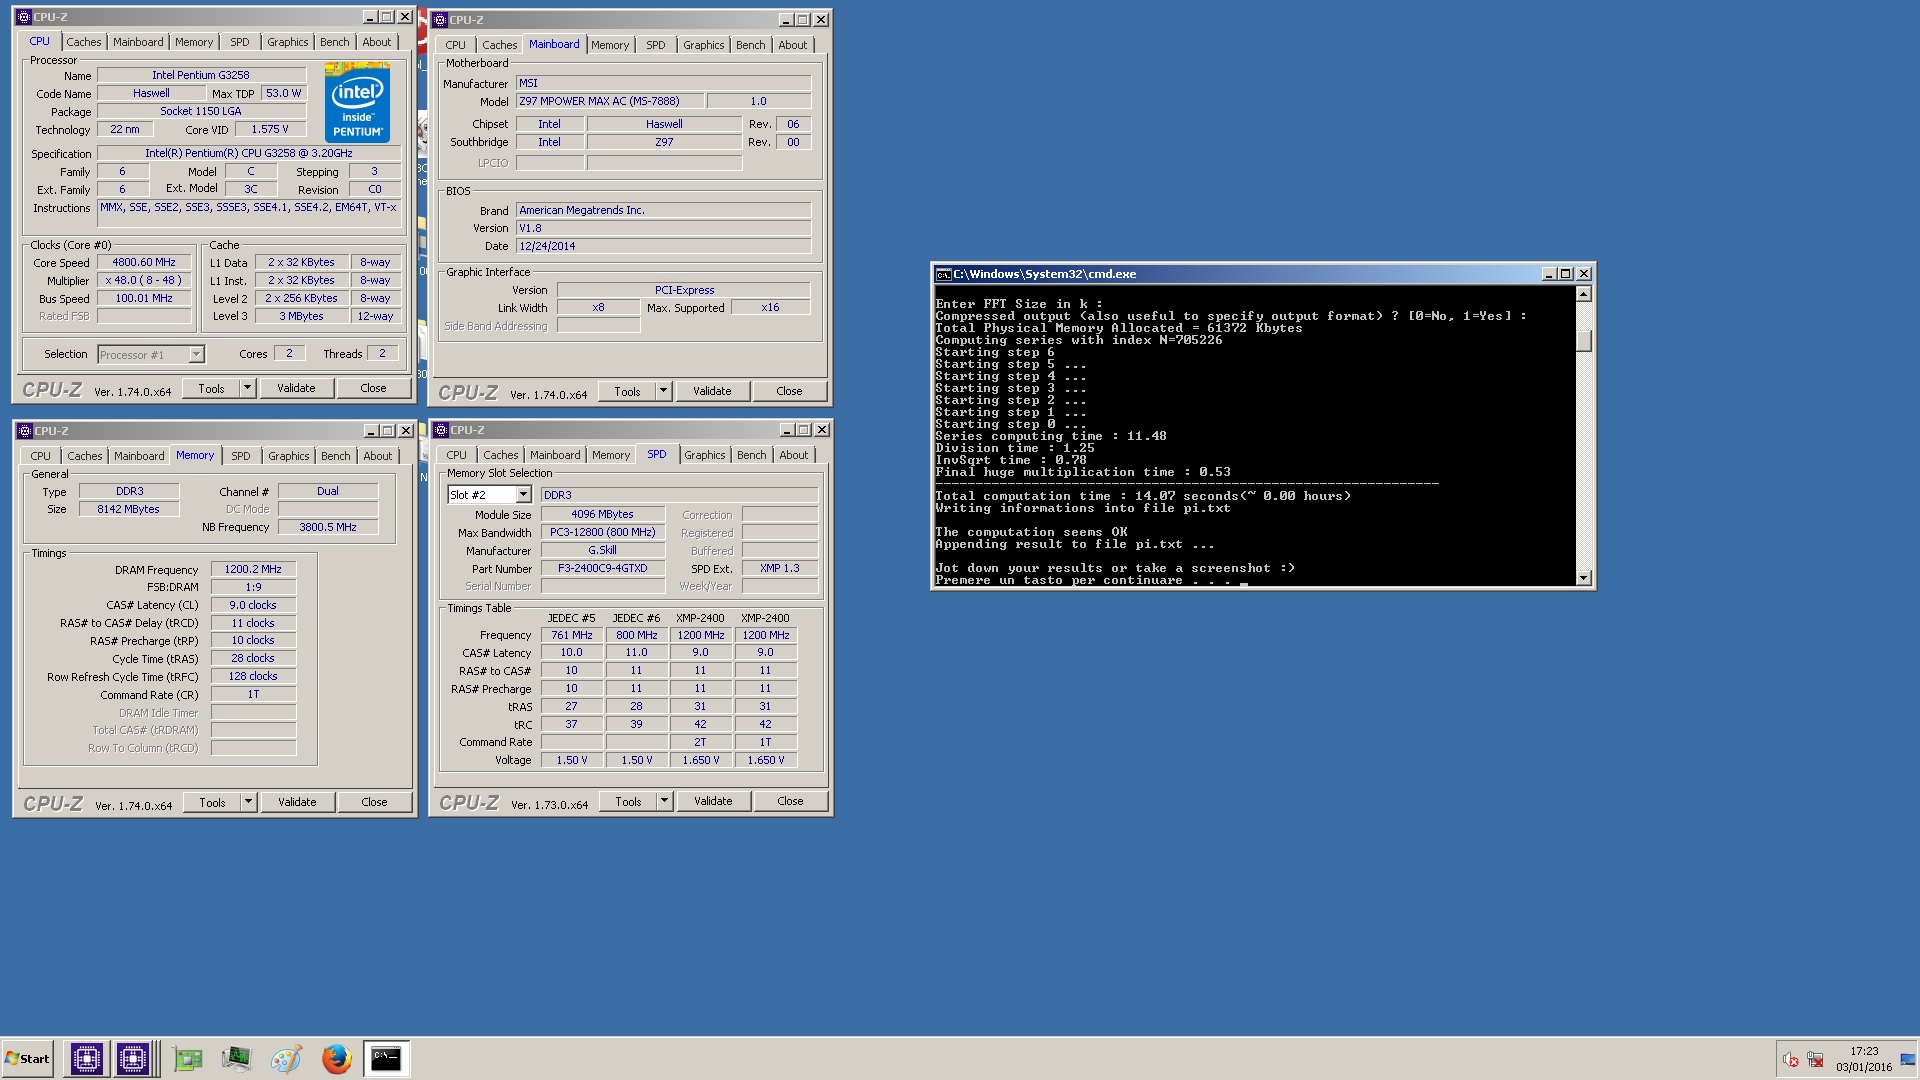1920x1080 pixels.
Task: Click Validate in the Mainboard window
Action: tap(712, 391)
